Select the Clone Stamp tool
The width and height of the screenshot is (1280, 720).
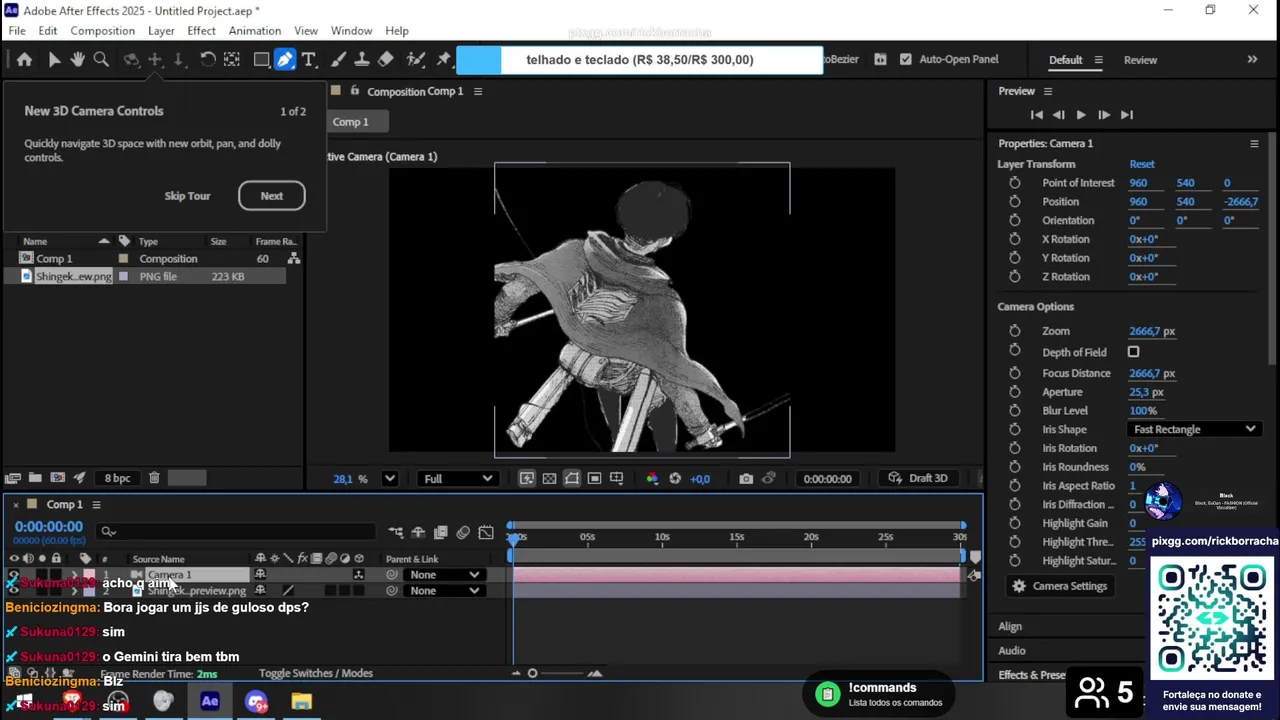362,60
